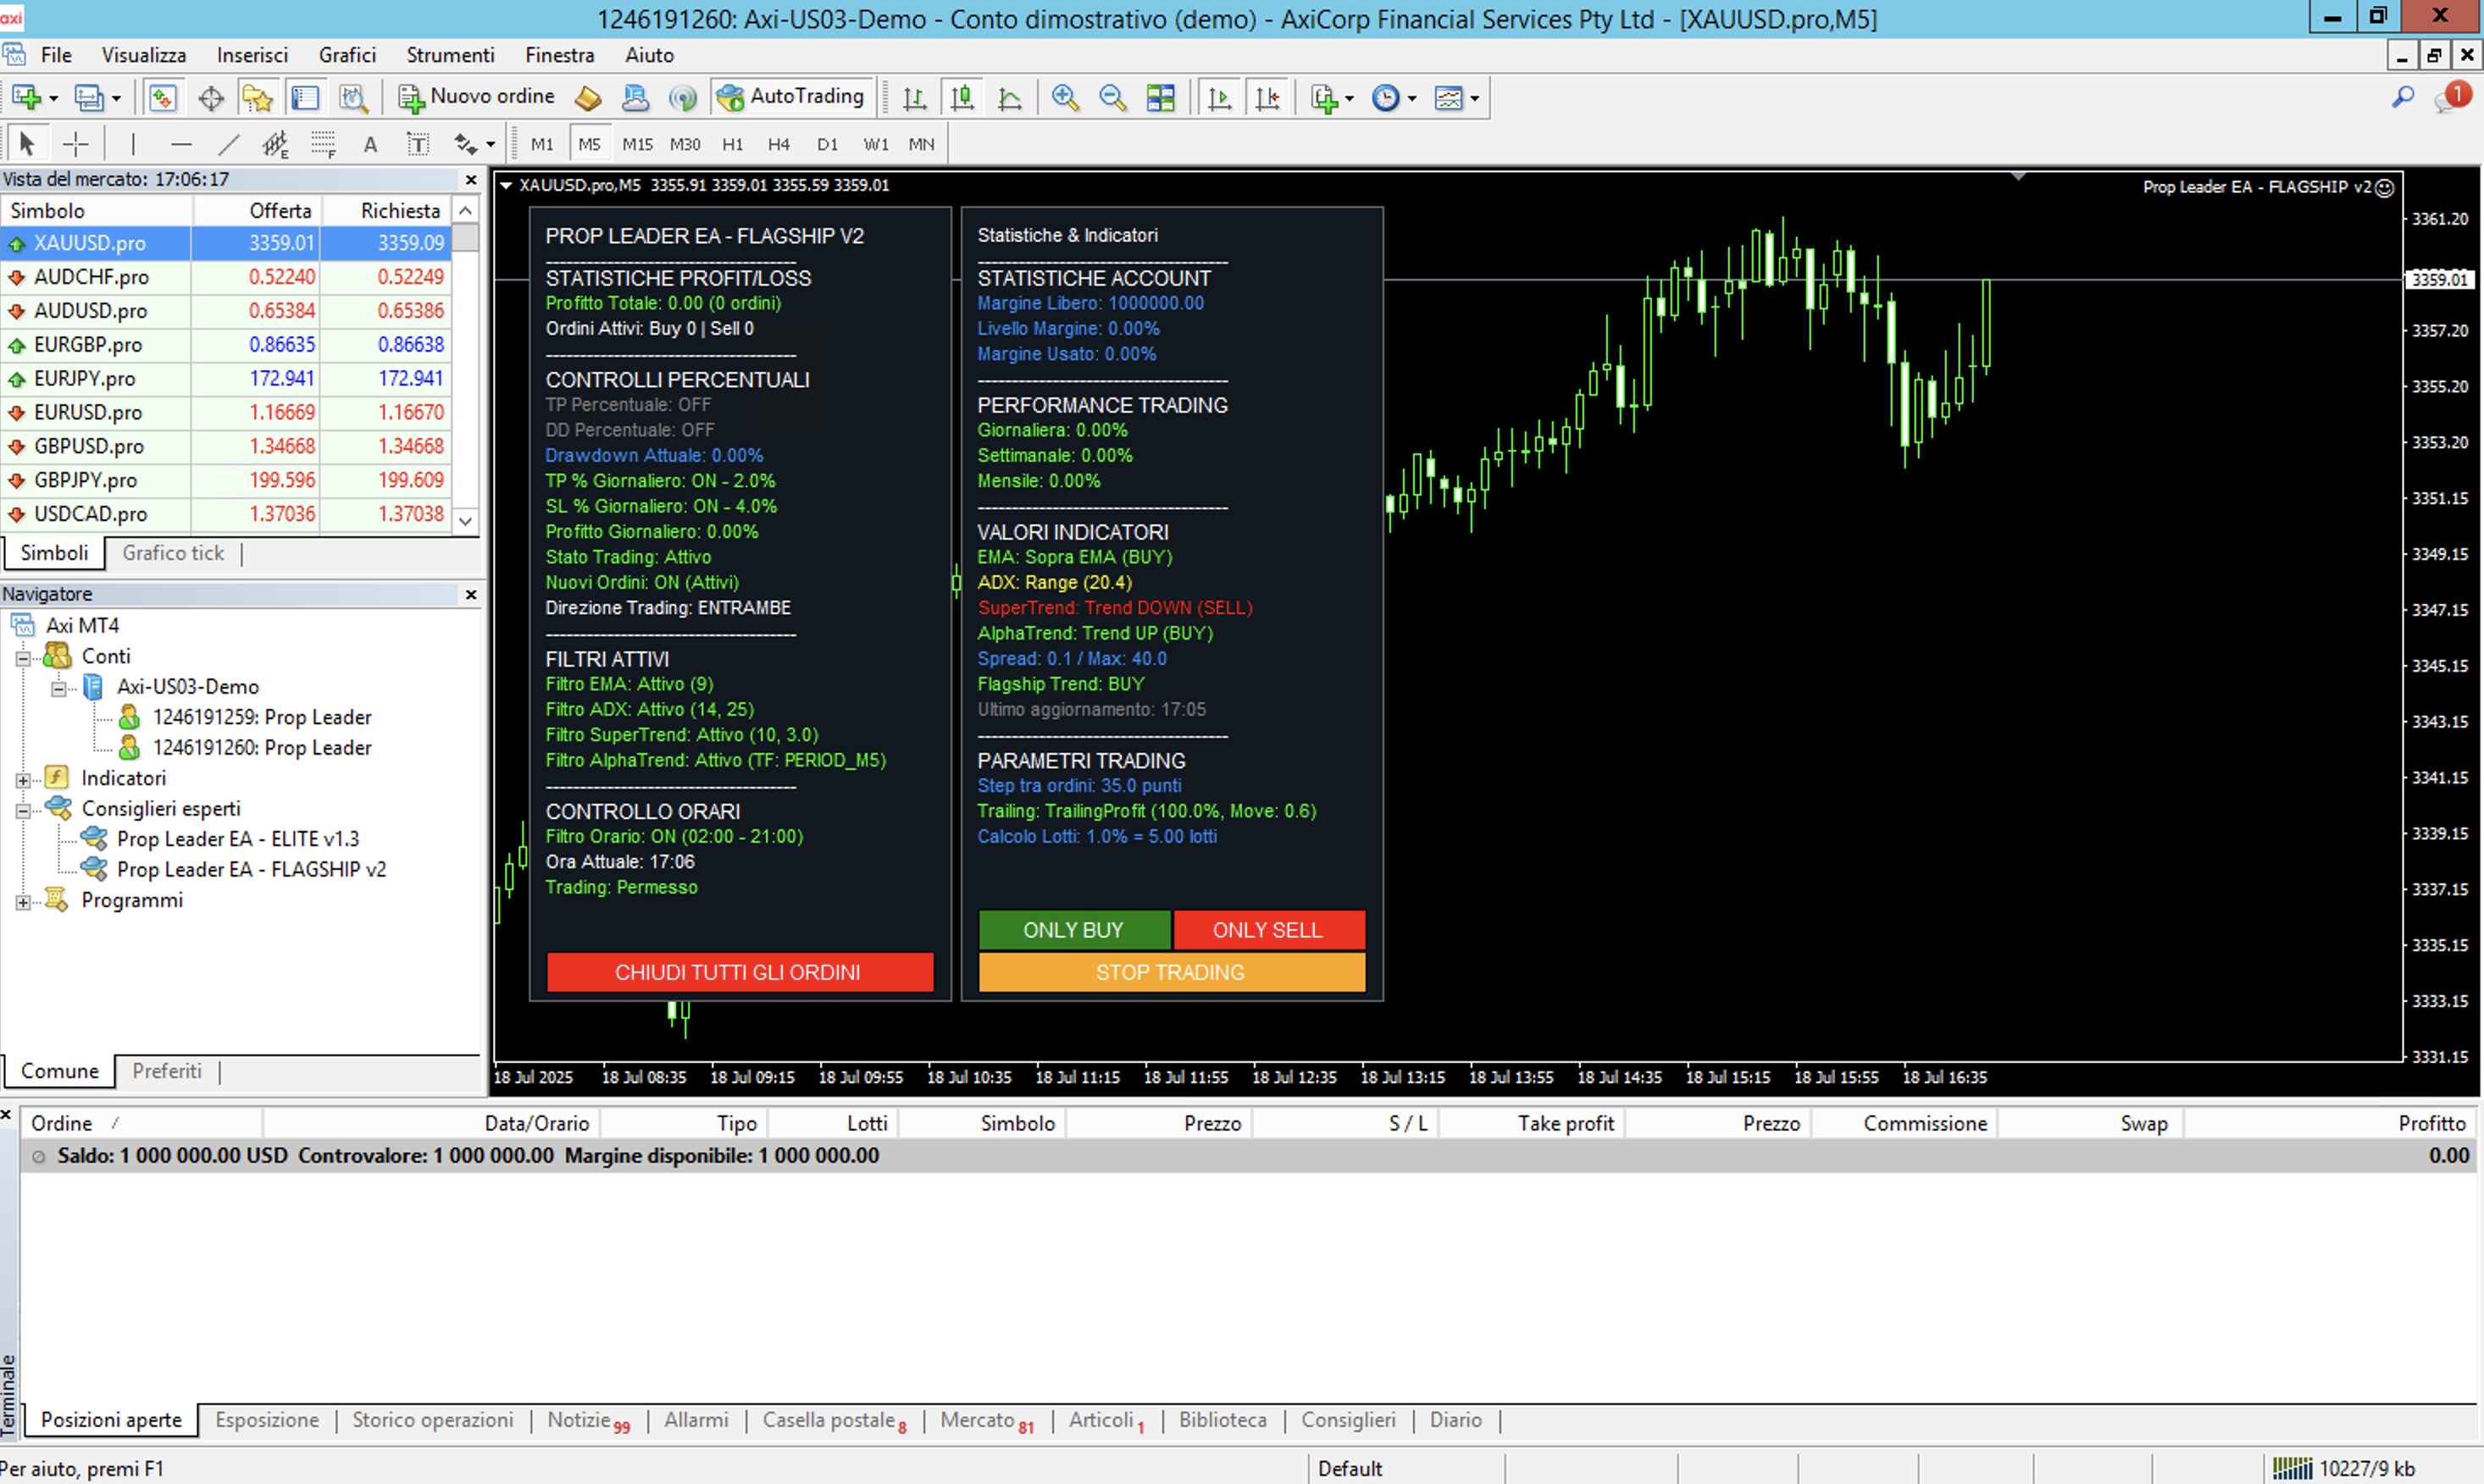Viewport: 2484px width, 1484px height.
Task: Click the line chart type icon
Action: [x=1010, y=97]
